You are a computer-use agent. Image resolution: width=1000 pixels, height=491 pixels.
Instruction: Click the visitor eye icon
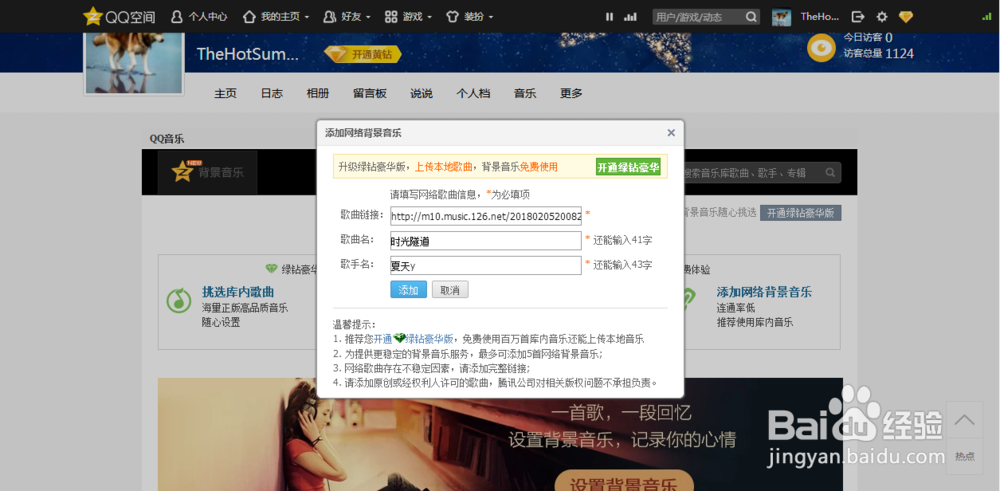(821, 48)
